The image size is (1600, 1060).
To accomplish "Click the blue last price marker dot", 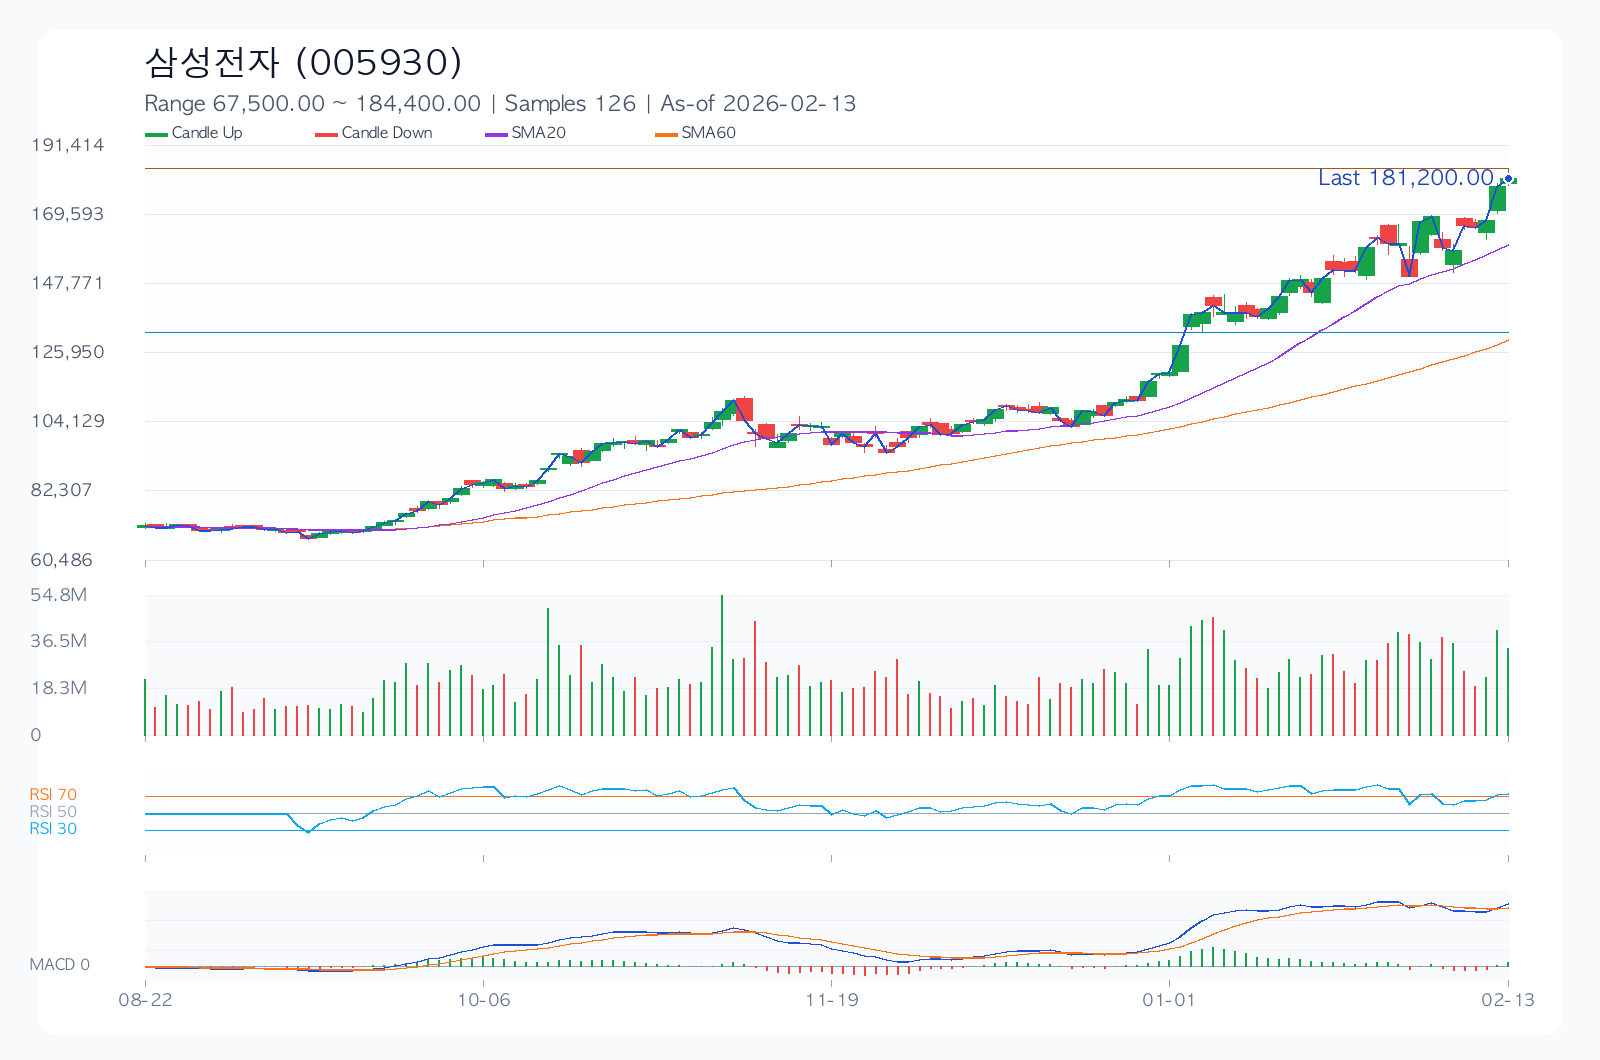I will click(x=1508, y=180).
